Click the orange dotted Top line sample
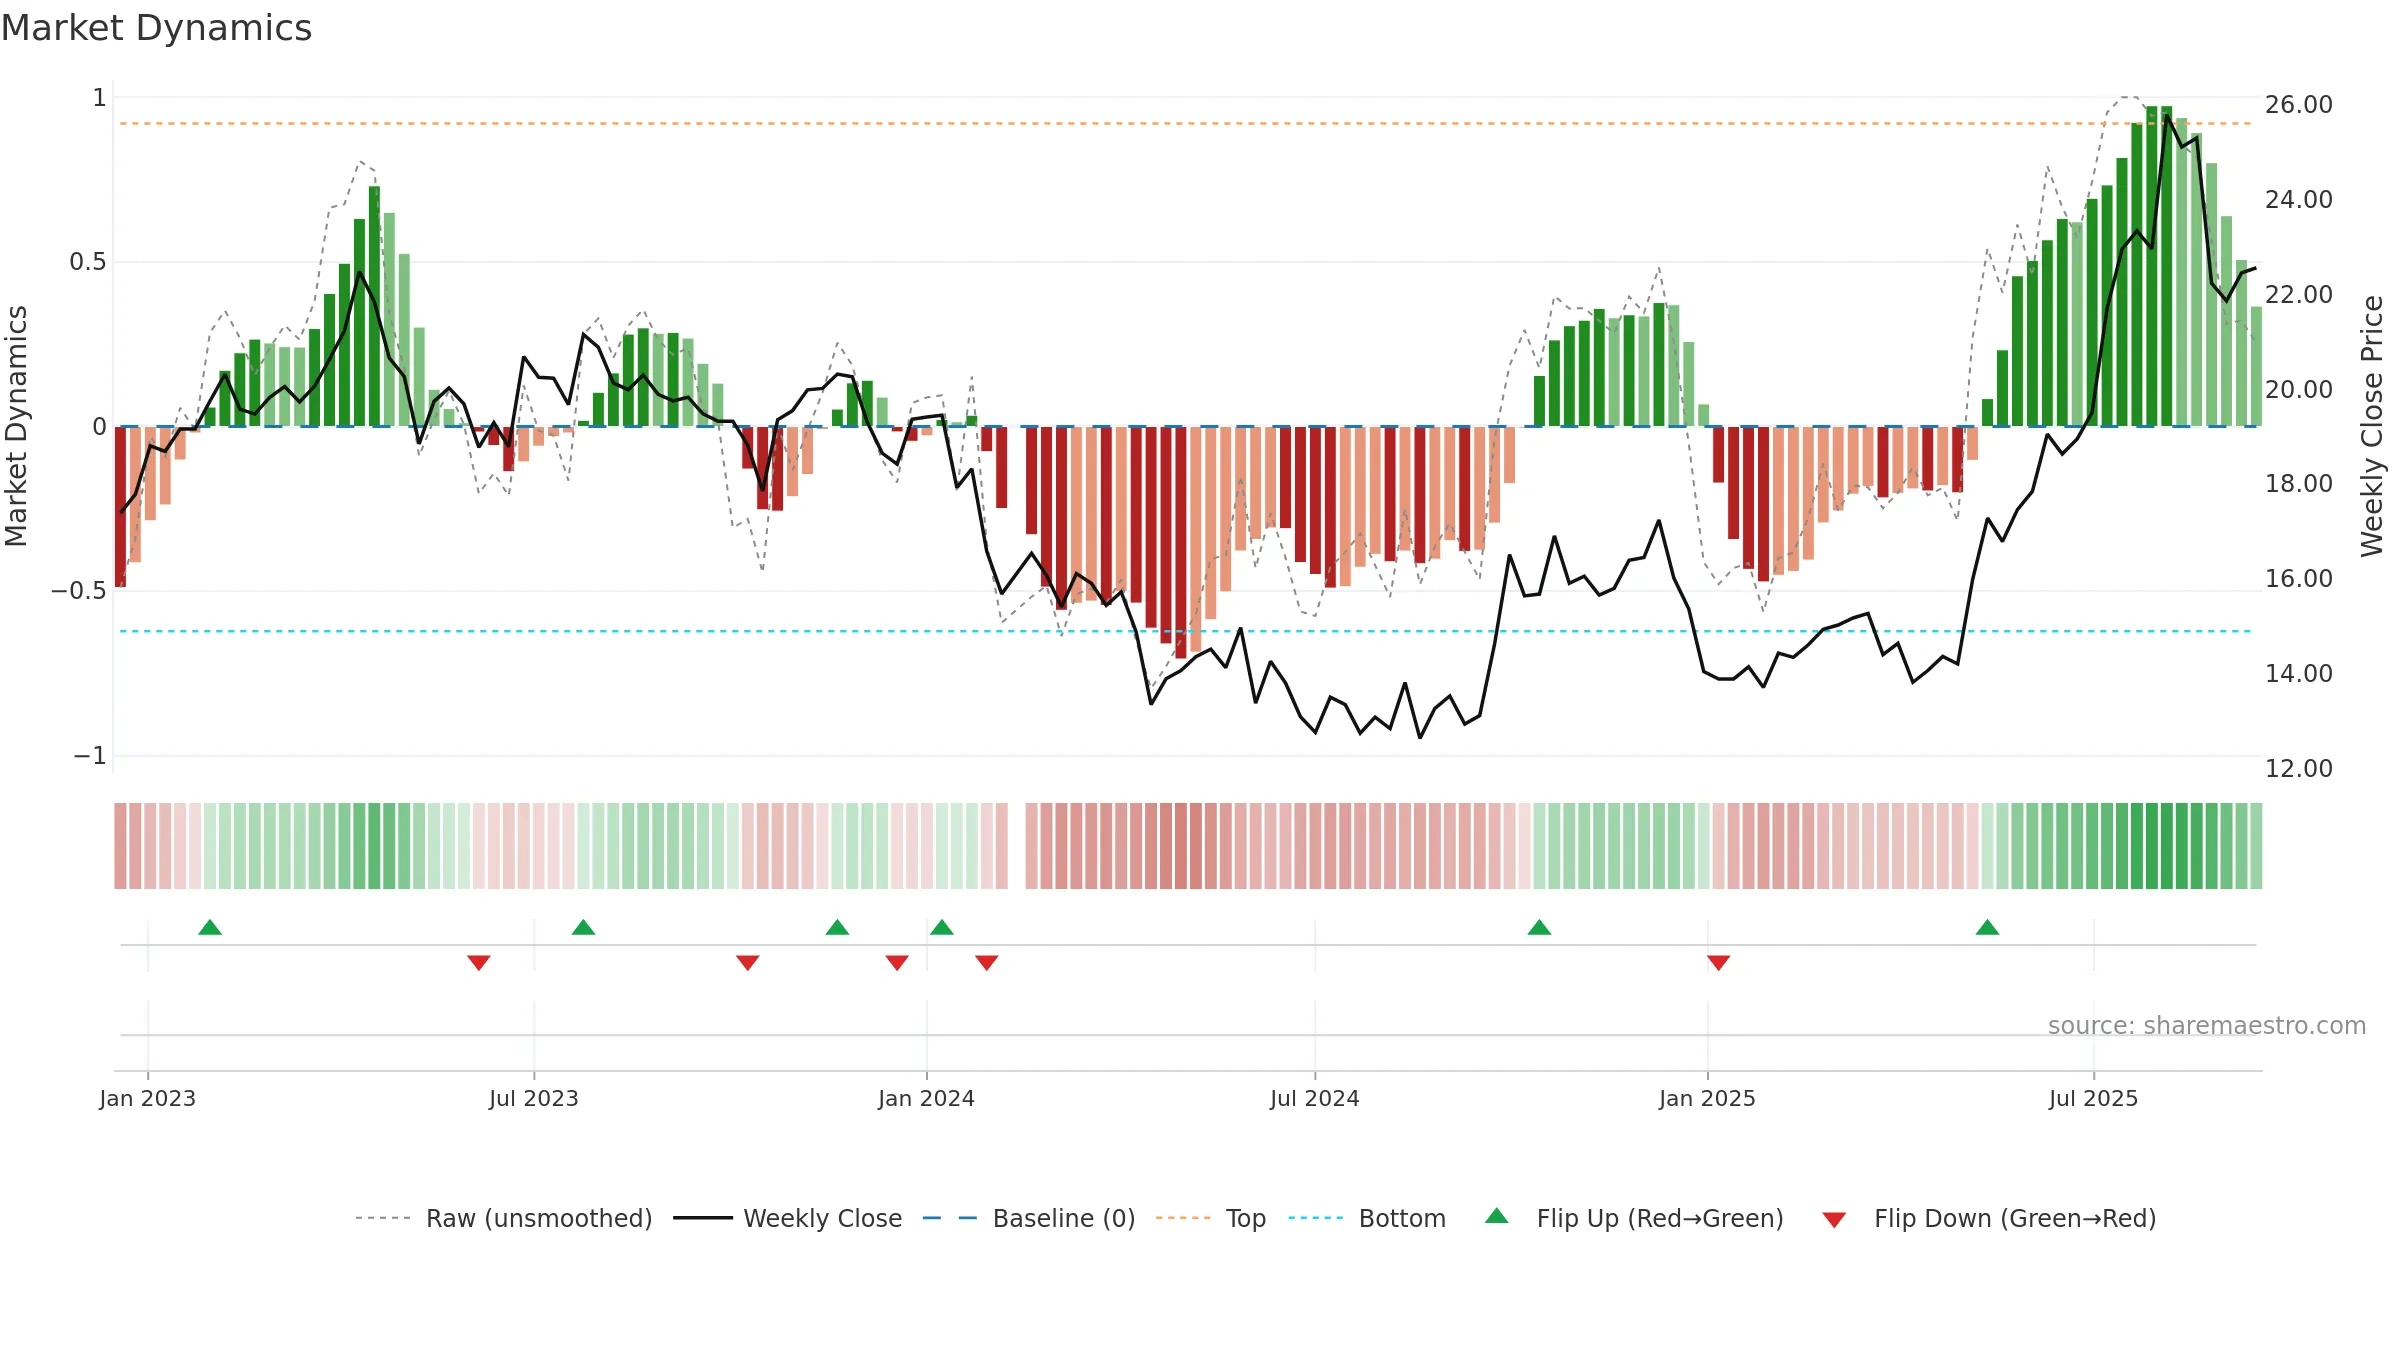 pos(1183,1218)
